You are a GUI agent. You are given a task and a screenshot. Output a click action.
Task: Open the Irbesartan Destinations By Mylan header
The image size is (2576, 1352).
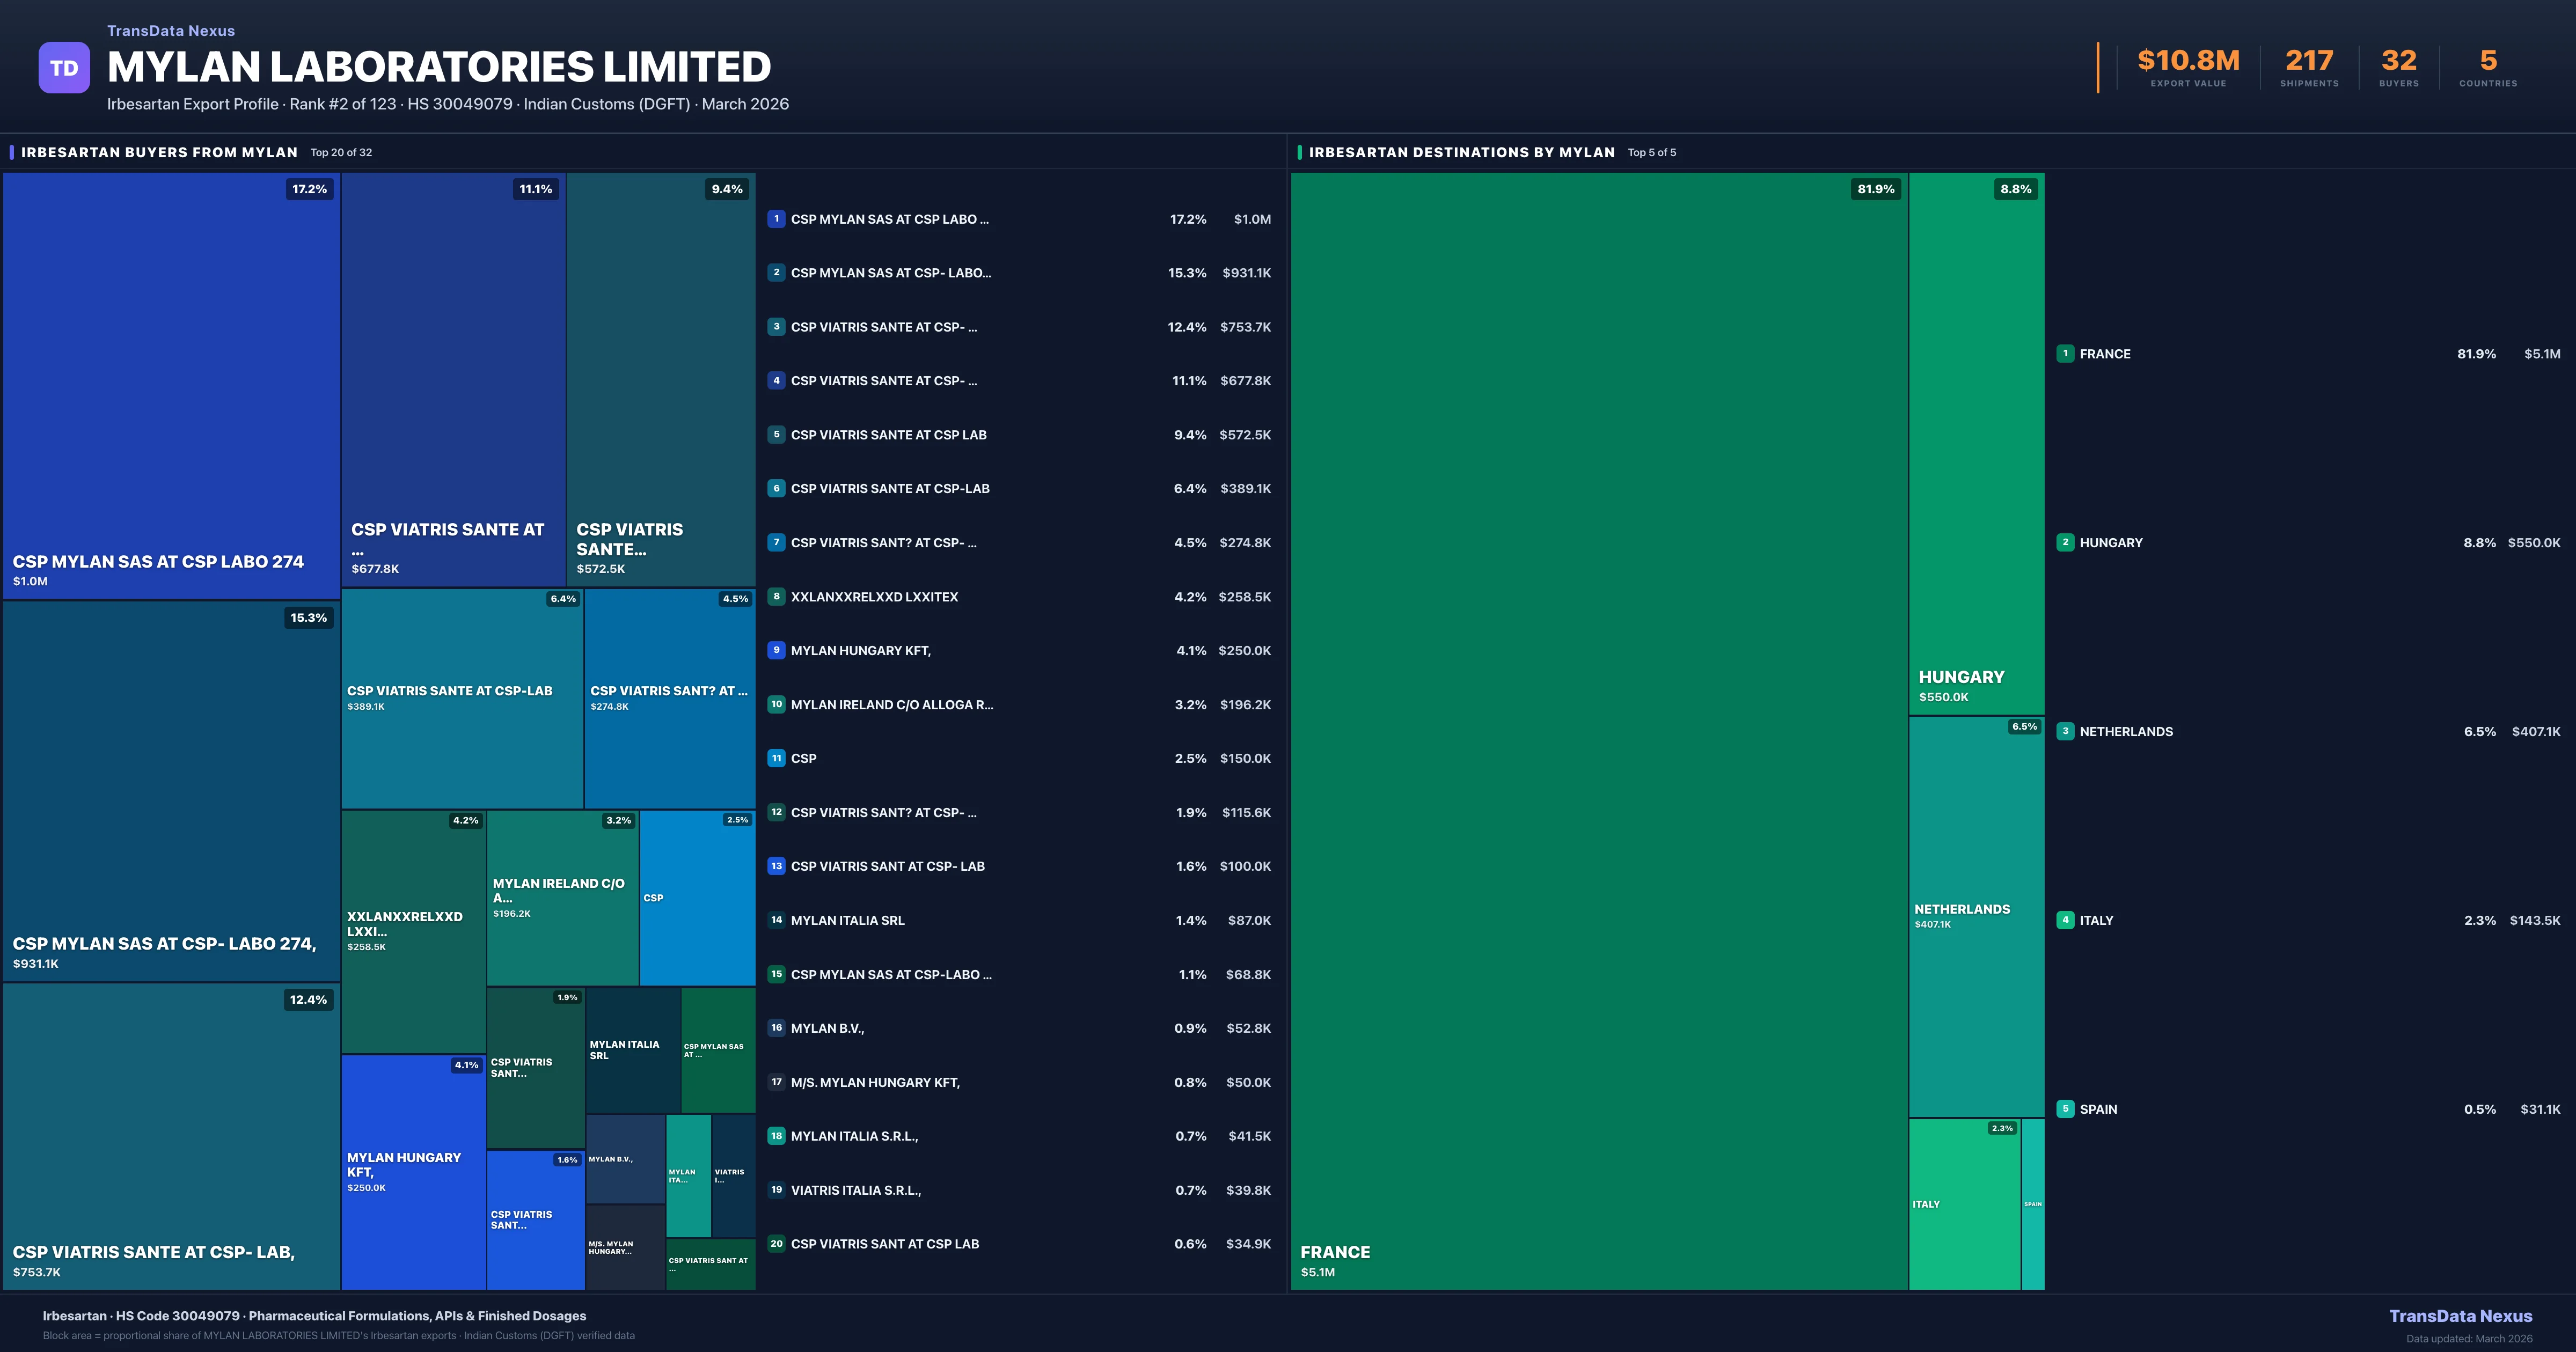click(x=1461, y=152)
